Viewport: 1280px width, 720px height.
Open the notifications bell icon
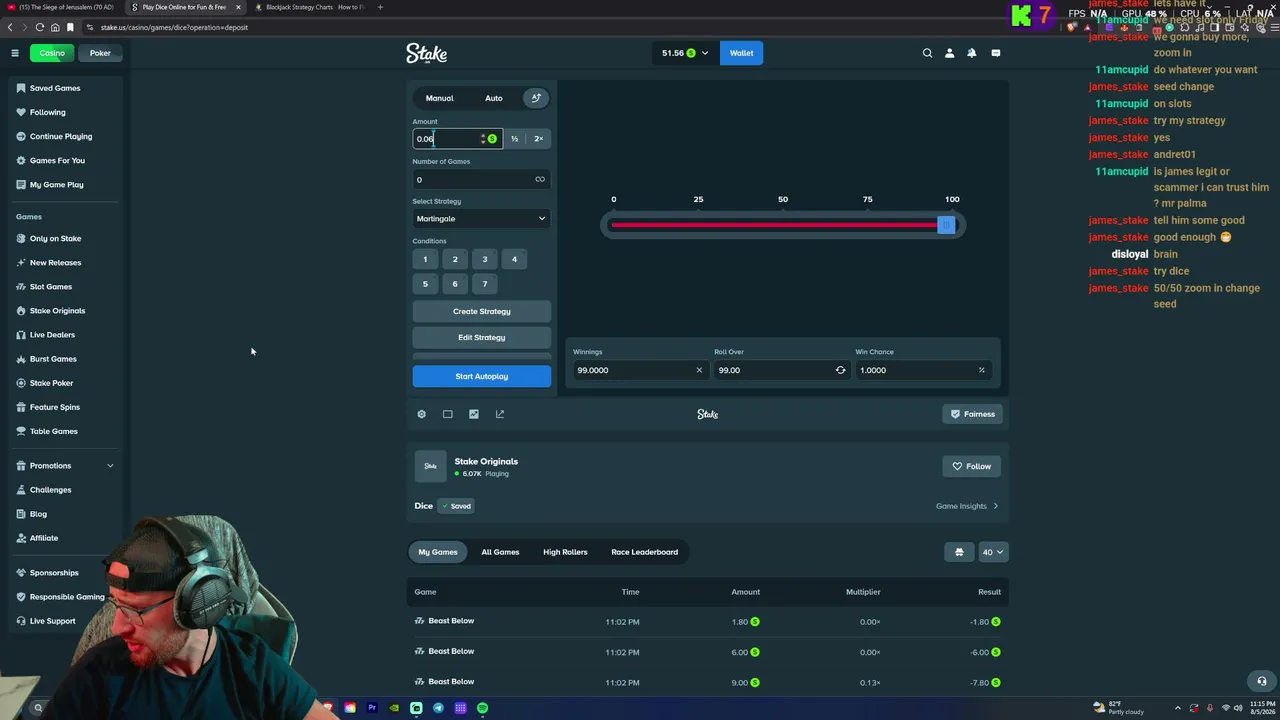(x=971, y=53)
